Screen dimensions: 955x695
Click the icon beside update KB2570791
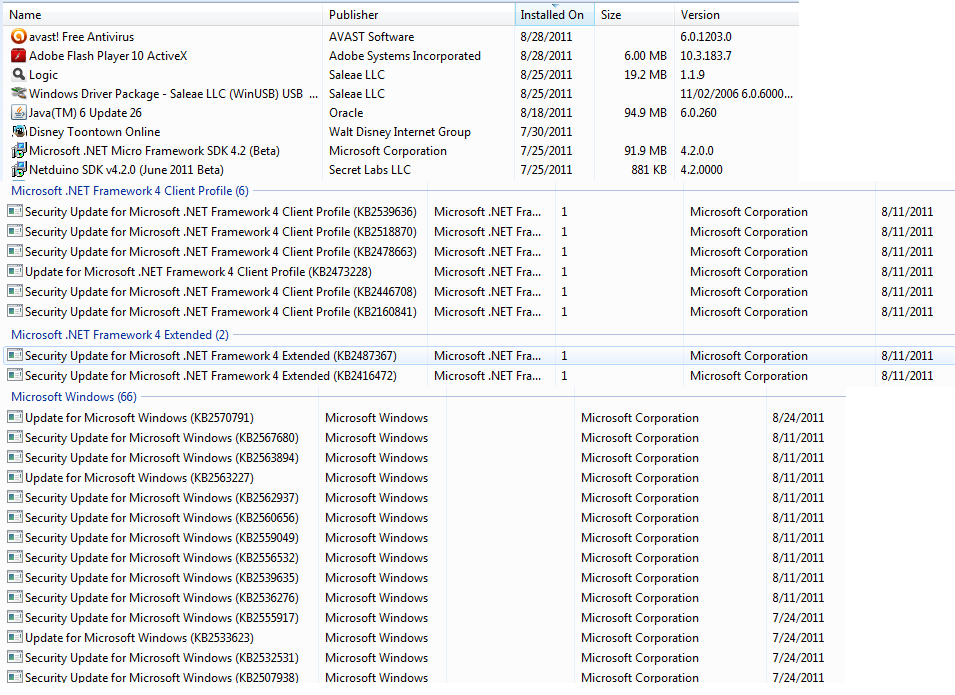tap(15, 417)
